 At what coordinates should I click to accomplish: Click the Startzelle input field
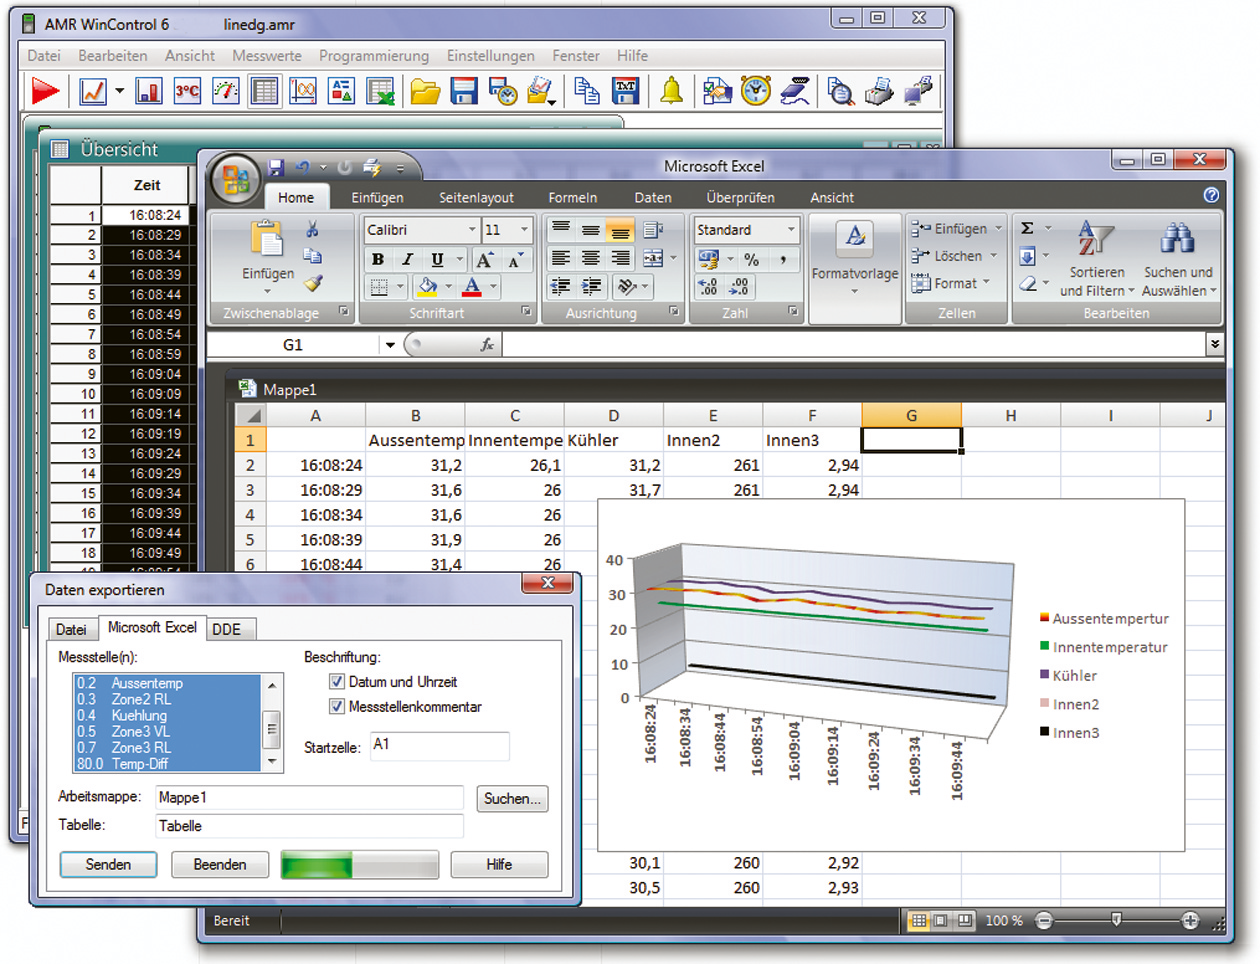[x=439, y=745]
